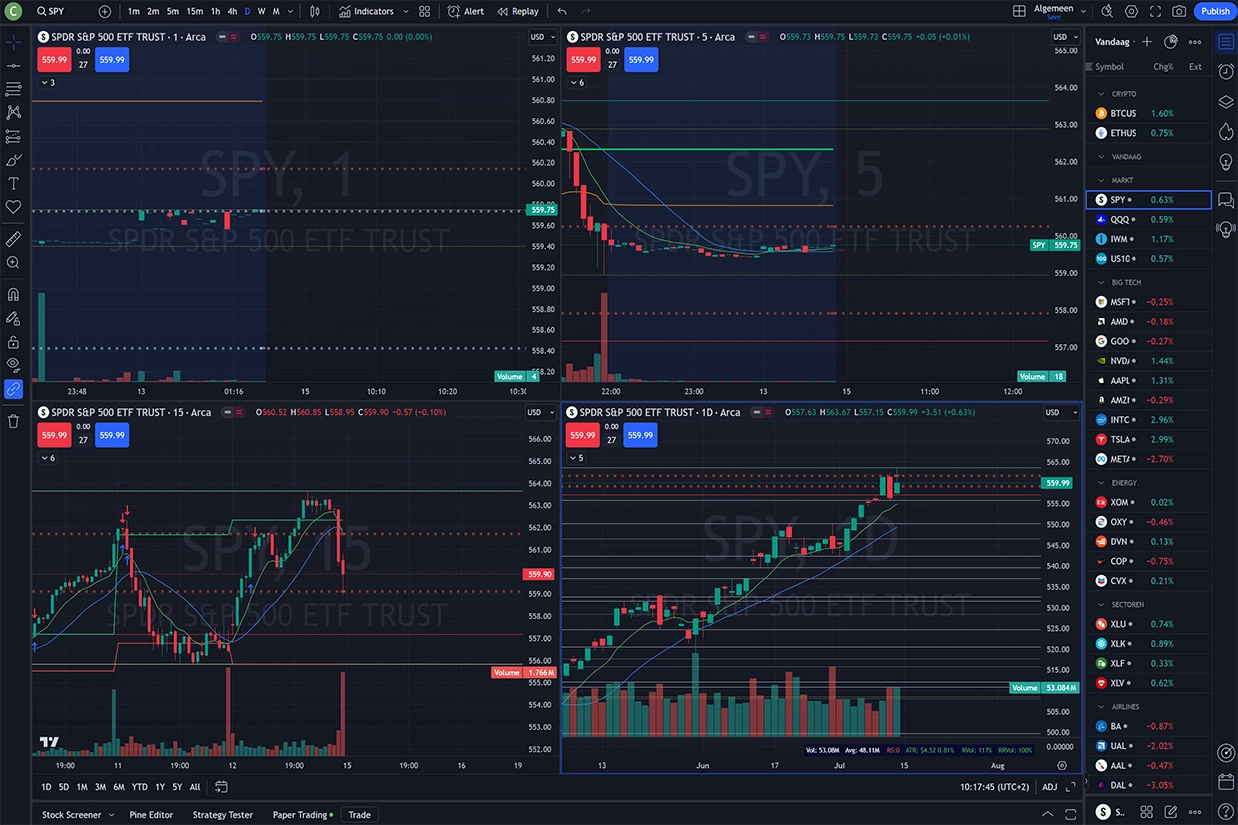Open the object tree layers panel
The width and height of the screenshot is (1238, 825).
1226,101
